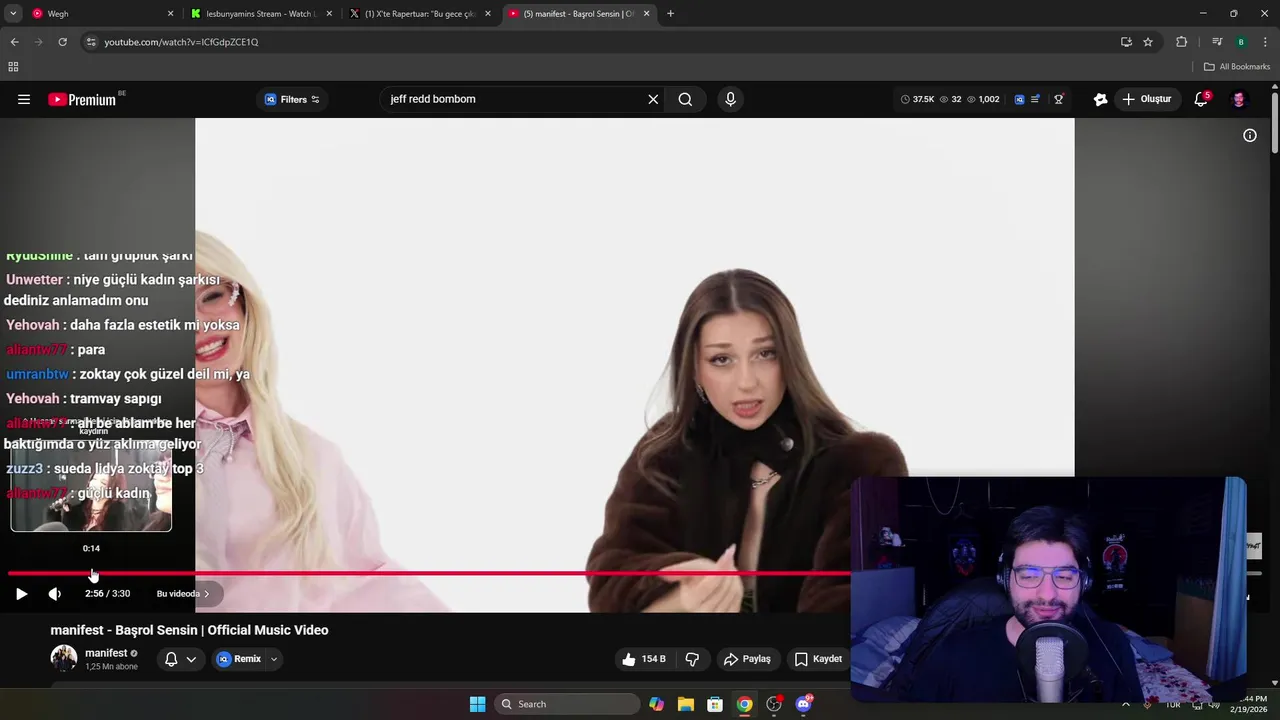This screenshot has height=720, width=1280.
Task: Reload the current page
Action: click(x=62, y=42)
